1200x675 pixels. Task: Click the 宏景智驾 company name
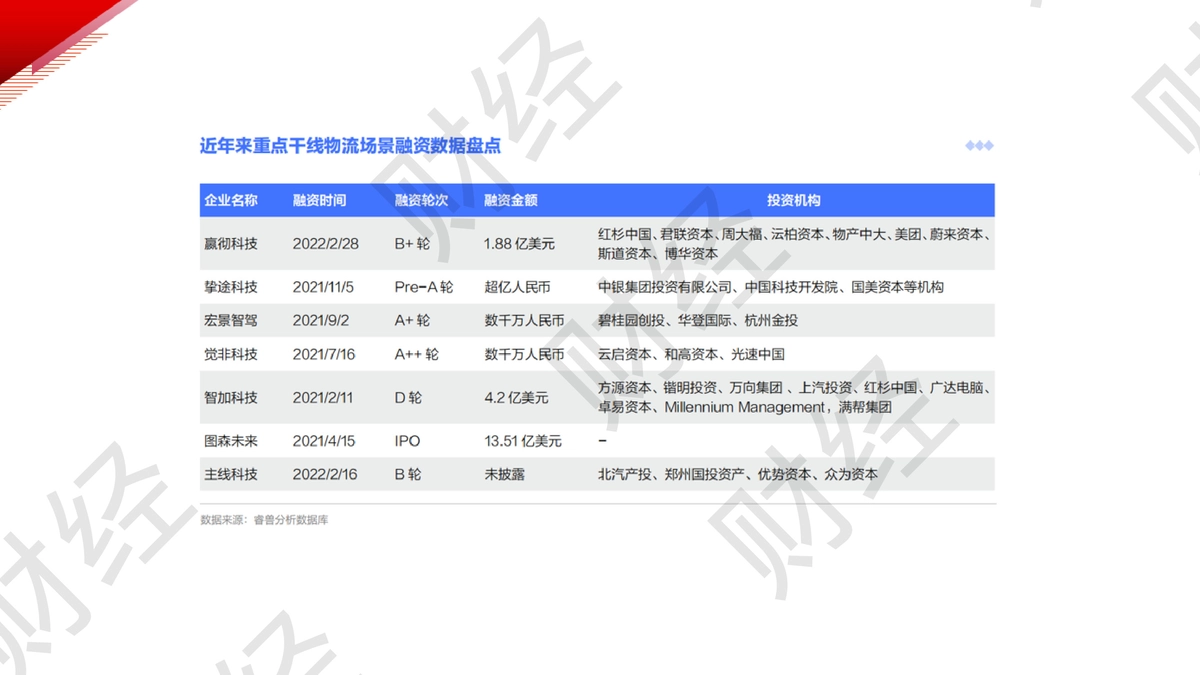pyautogui.click(x=231, y=321)
